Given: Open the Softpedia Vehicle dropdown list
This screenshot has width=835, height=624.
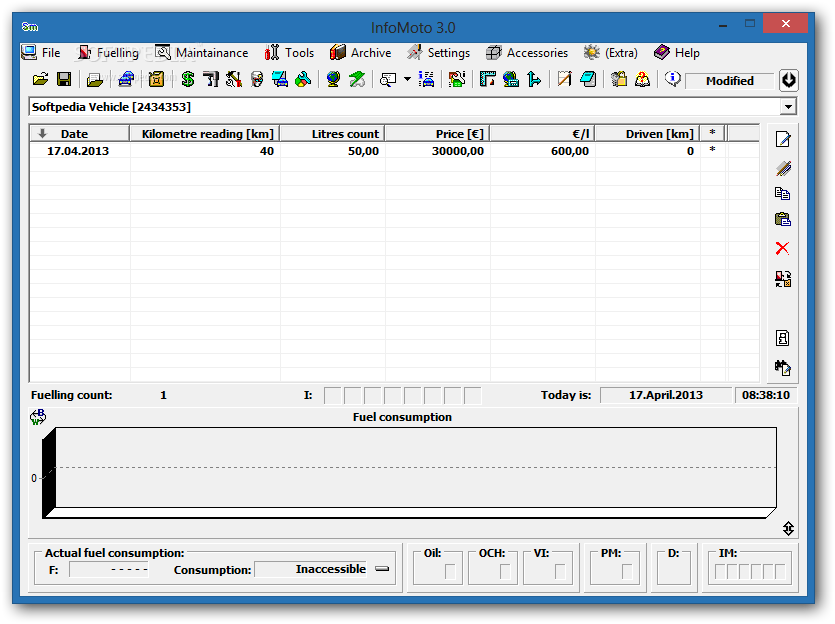Looking at the screenshot, I should 788,107.
